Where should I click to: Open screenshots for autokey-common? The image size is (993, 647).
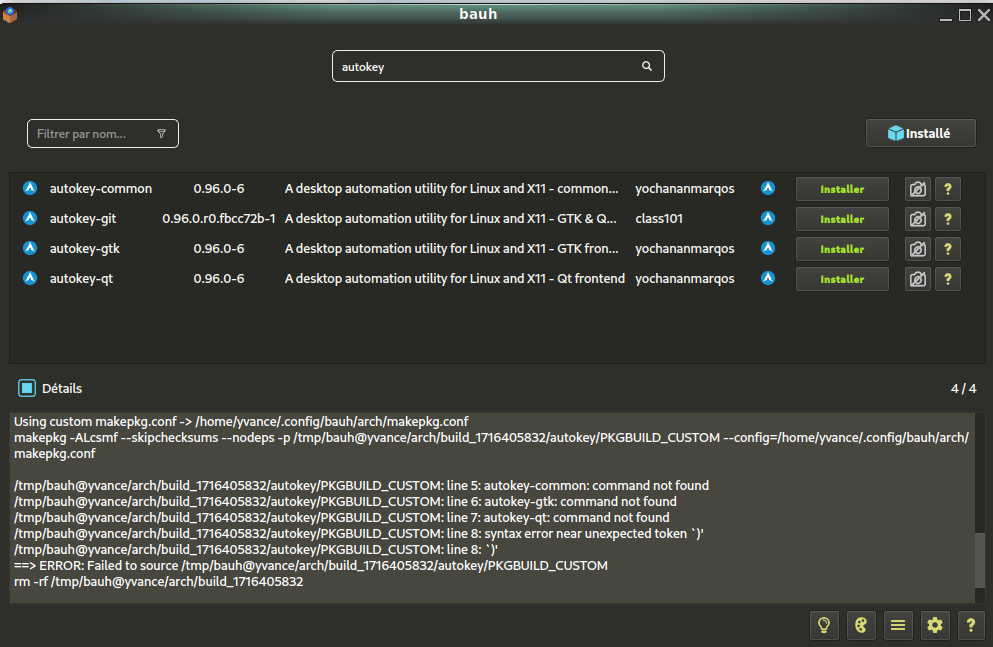coord(918,189)
